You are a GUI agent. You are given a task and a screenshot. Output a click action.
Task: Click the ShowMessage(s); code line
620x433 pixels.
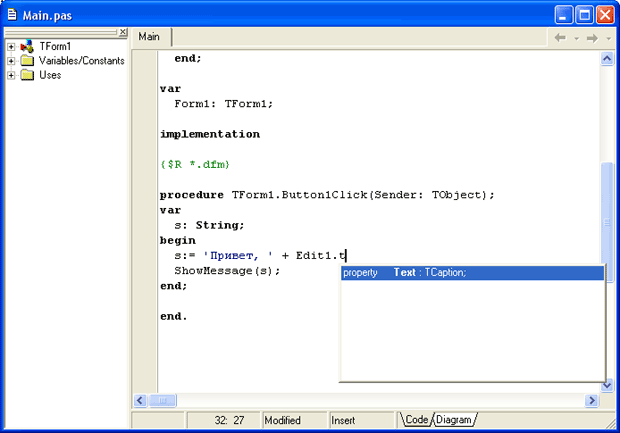227,271
